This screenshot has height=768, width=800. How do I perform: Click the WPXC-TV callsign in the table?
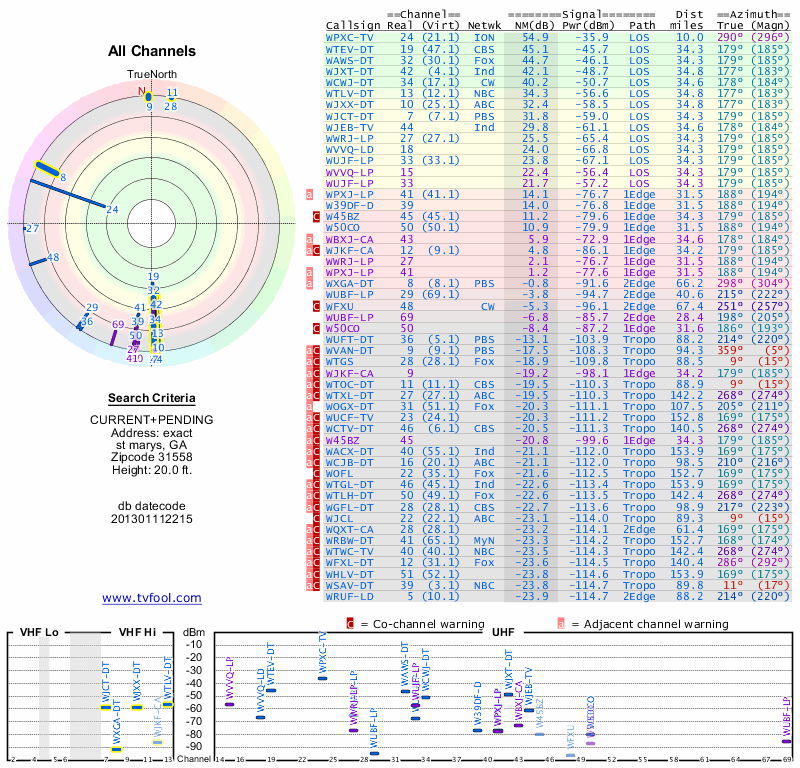point(350,37)
